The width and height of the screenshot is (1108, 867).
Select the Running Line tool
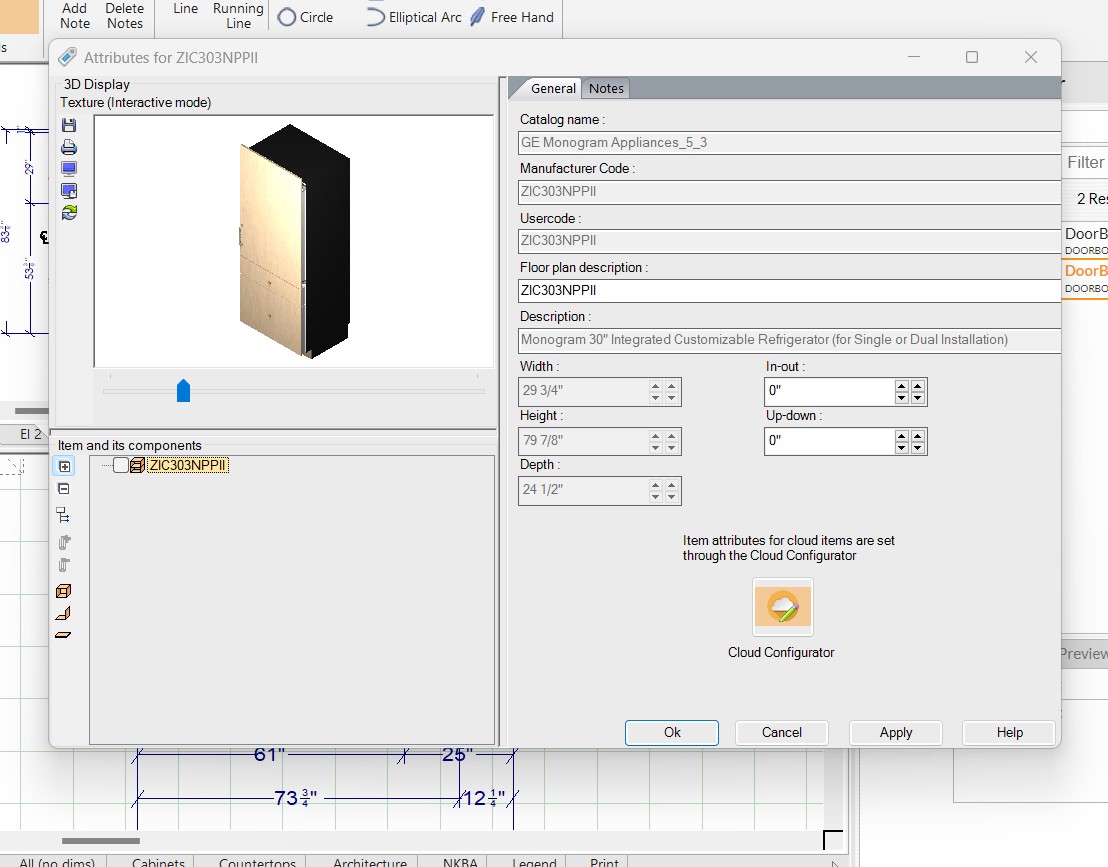(x=238, y=16)
